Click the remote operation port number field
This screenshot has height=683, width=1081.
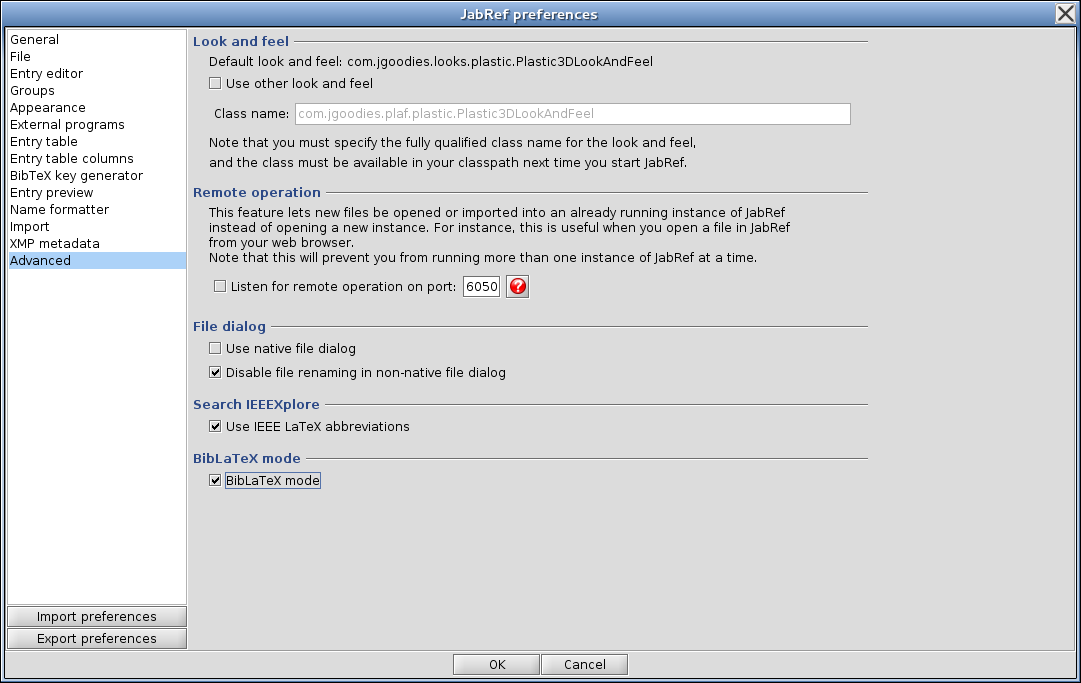481,287
